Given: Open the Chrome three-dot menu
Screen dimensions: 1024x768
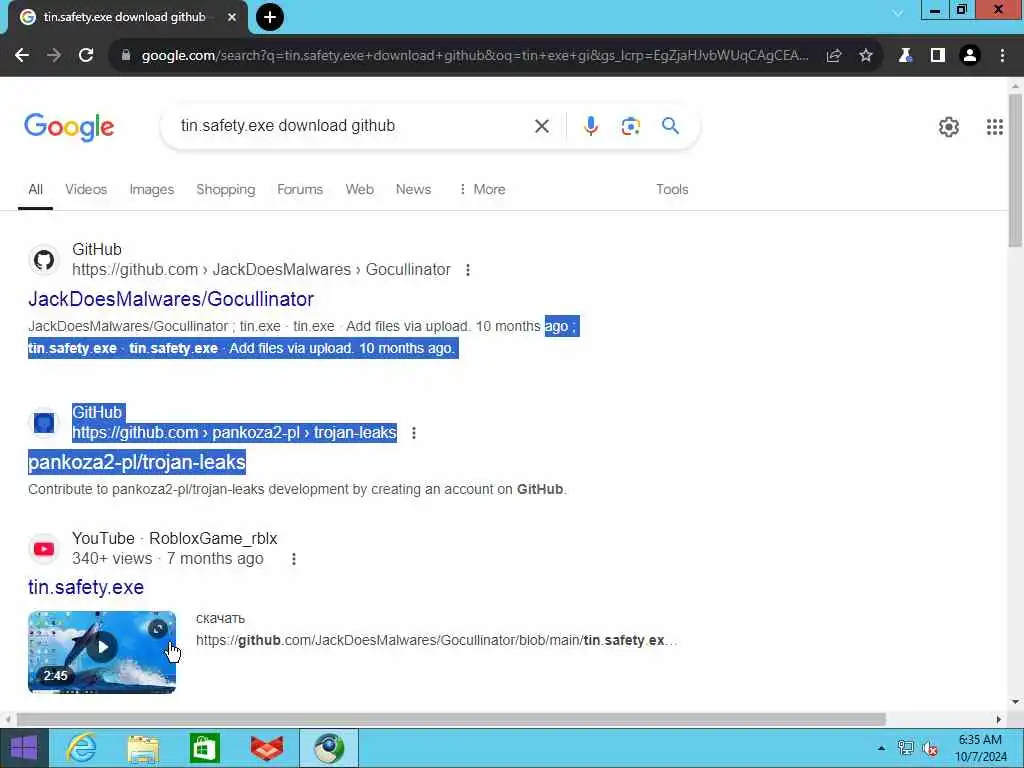Looking at the screenshot, I should 1002,56.
